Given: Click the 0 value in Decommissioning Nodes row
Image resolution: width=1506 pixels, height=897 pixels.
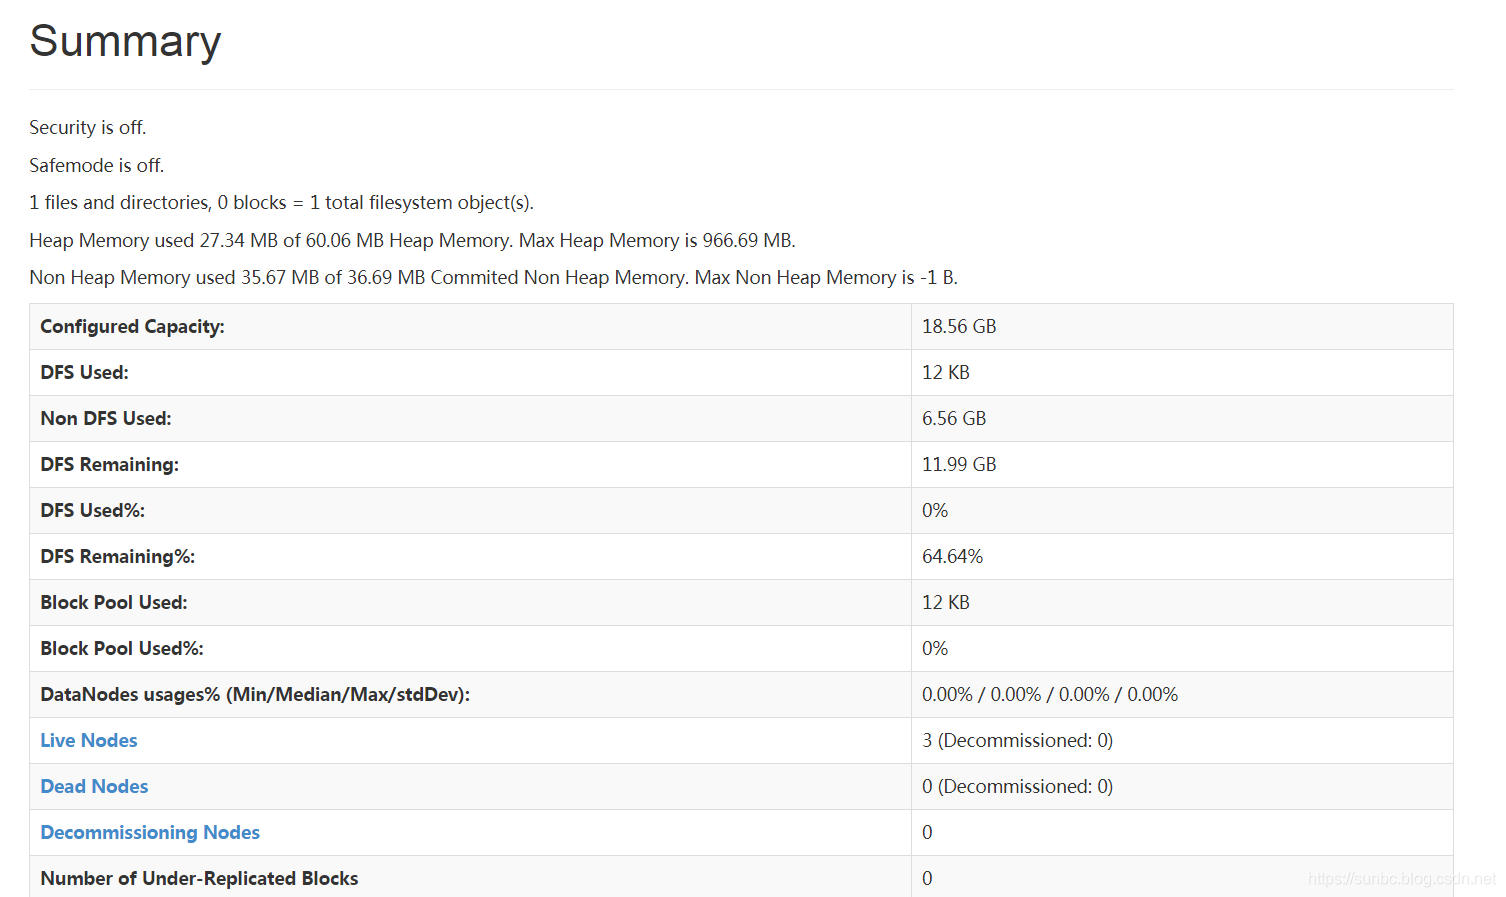Looking at the screenshot, I should [927, 832].
